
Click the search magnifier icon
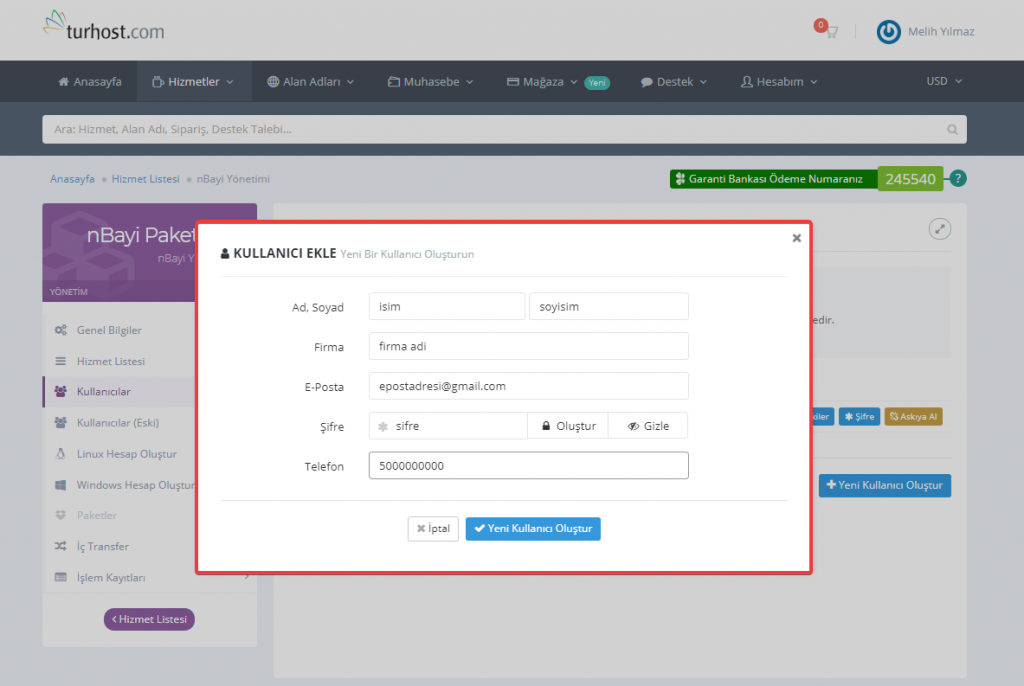pyautogui.click(x=952, y=130)
